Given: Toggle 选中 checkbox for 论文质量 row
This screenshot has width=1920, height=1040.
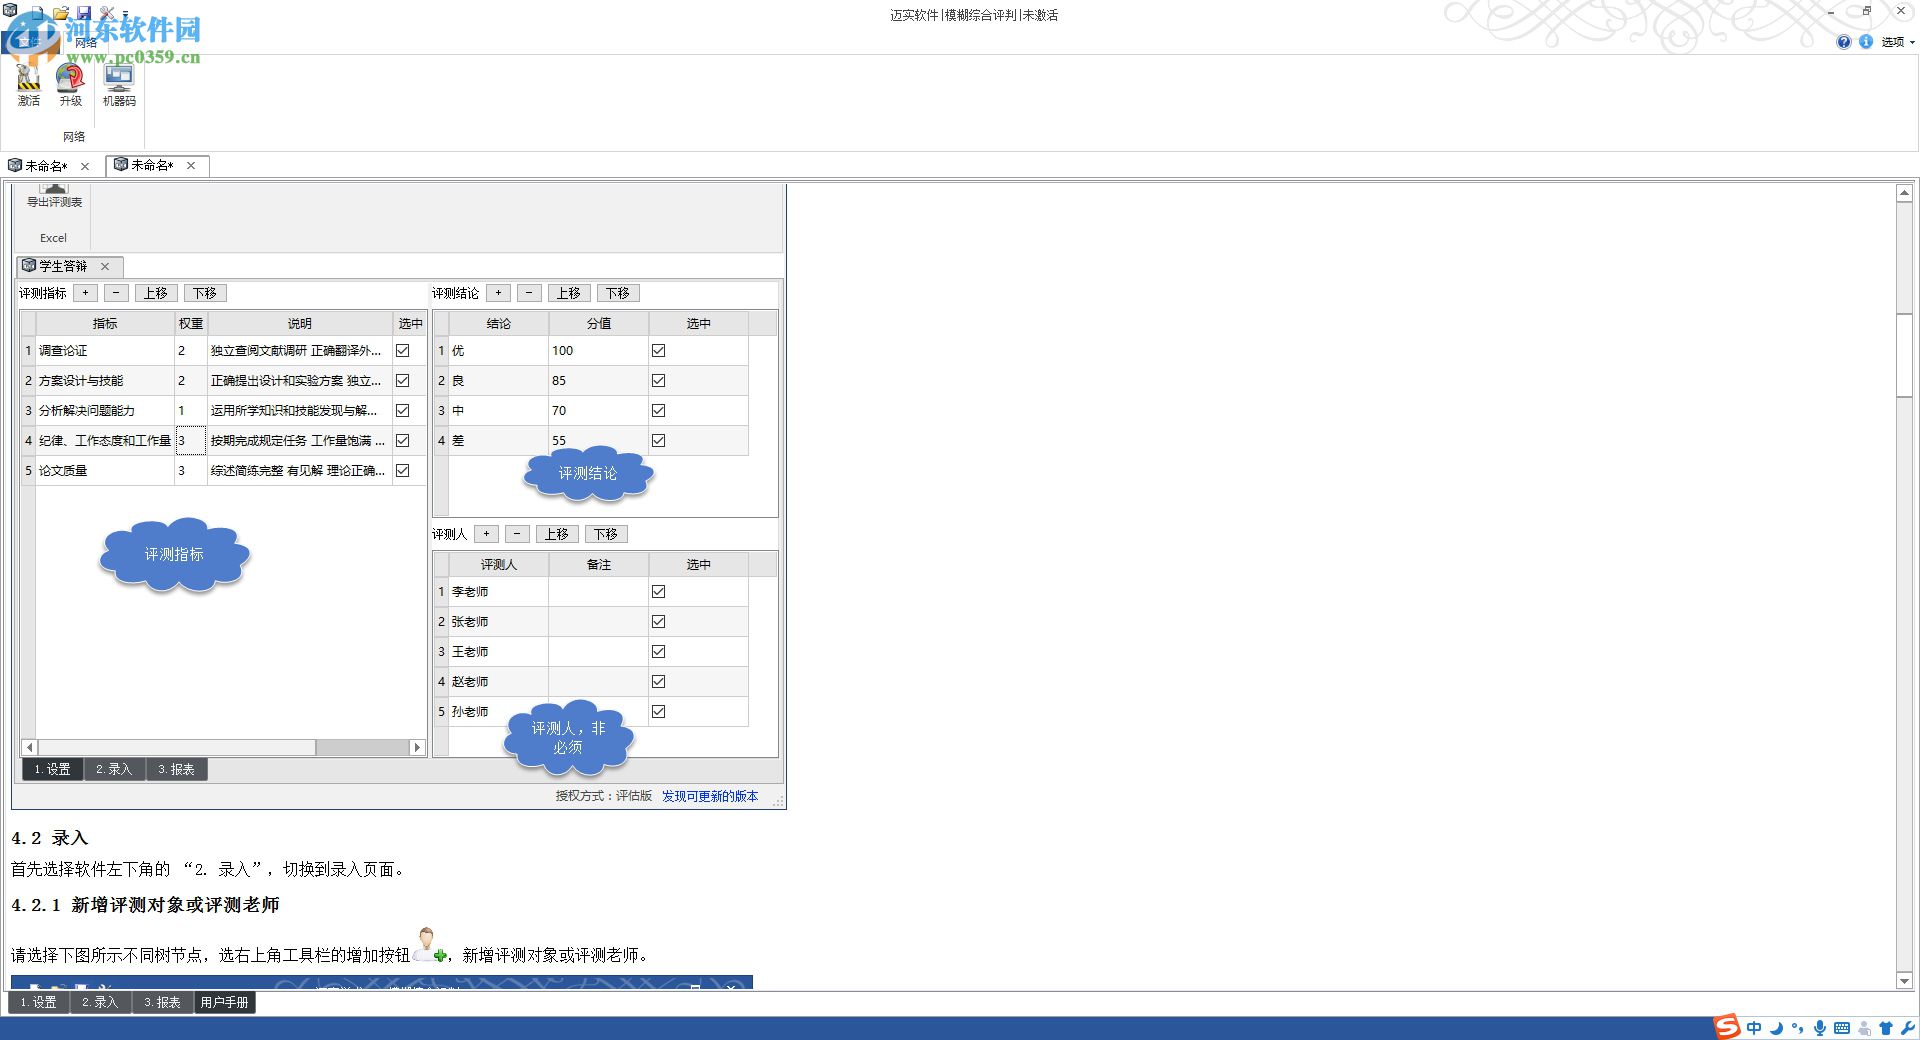Looking at the screenshot, I should [x=403, y=471].
